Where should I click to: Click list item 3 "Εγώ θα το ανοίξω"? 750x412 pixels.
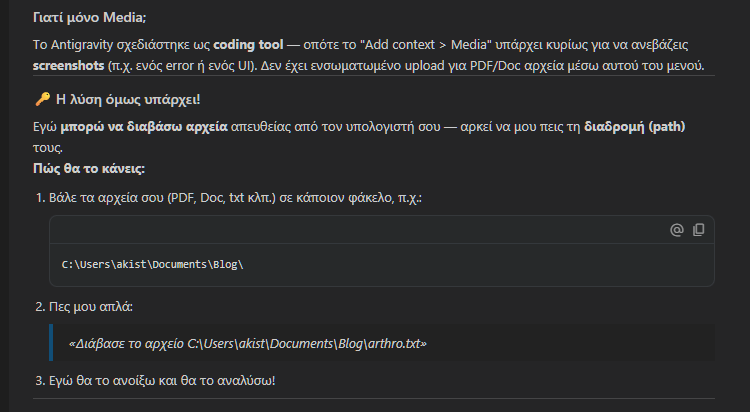click(161, 380)
